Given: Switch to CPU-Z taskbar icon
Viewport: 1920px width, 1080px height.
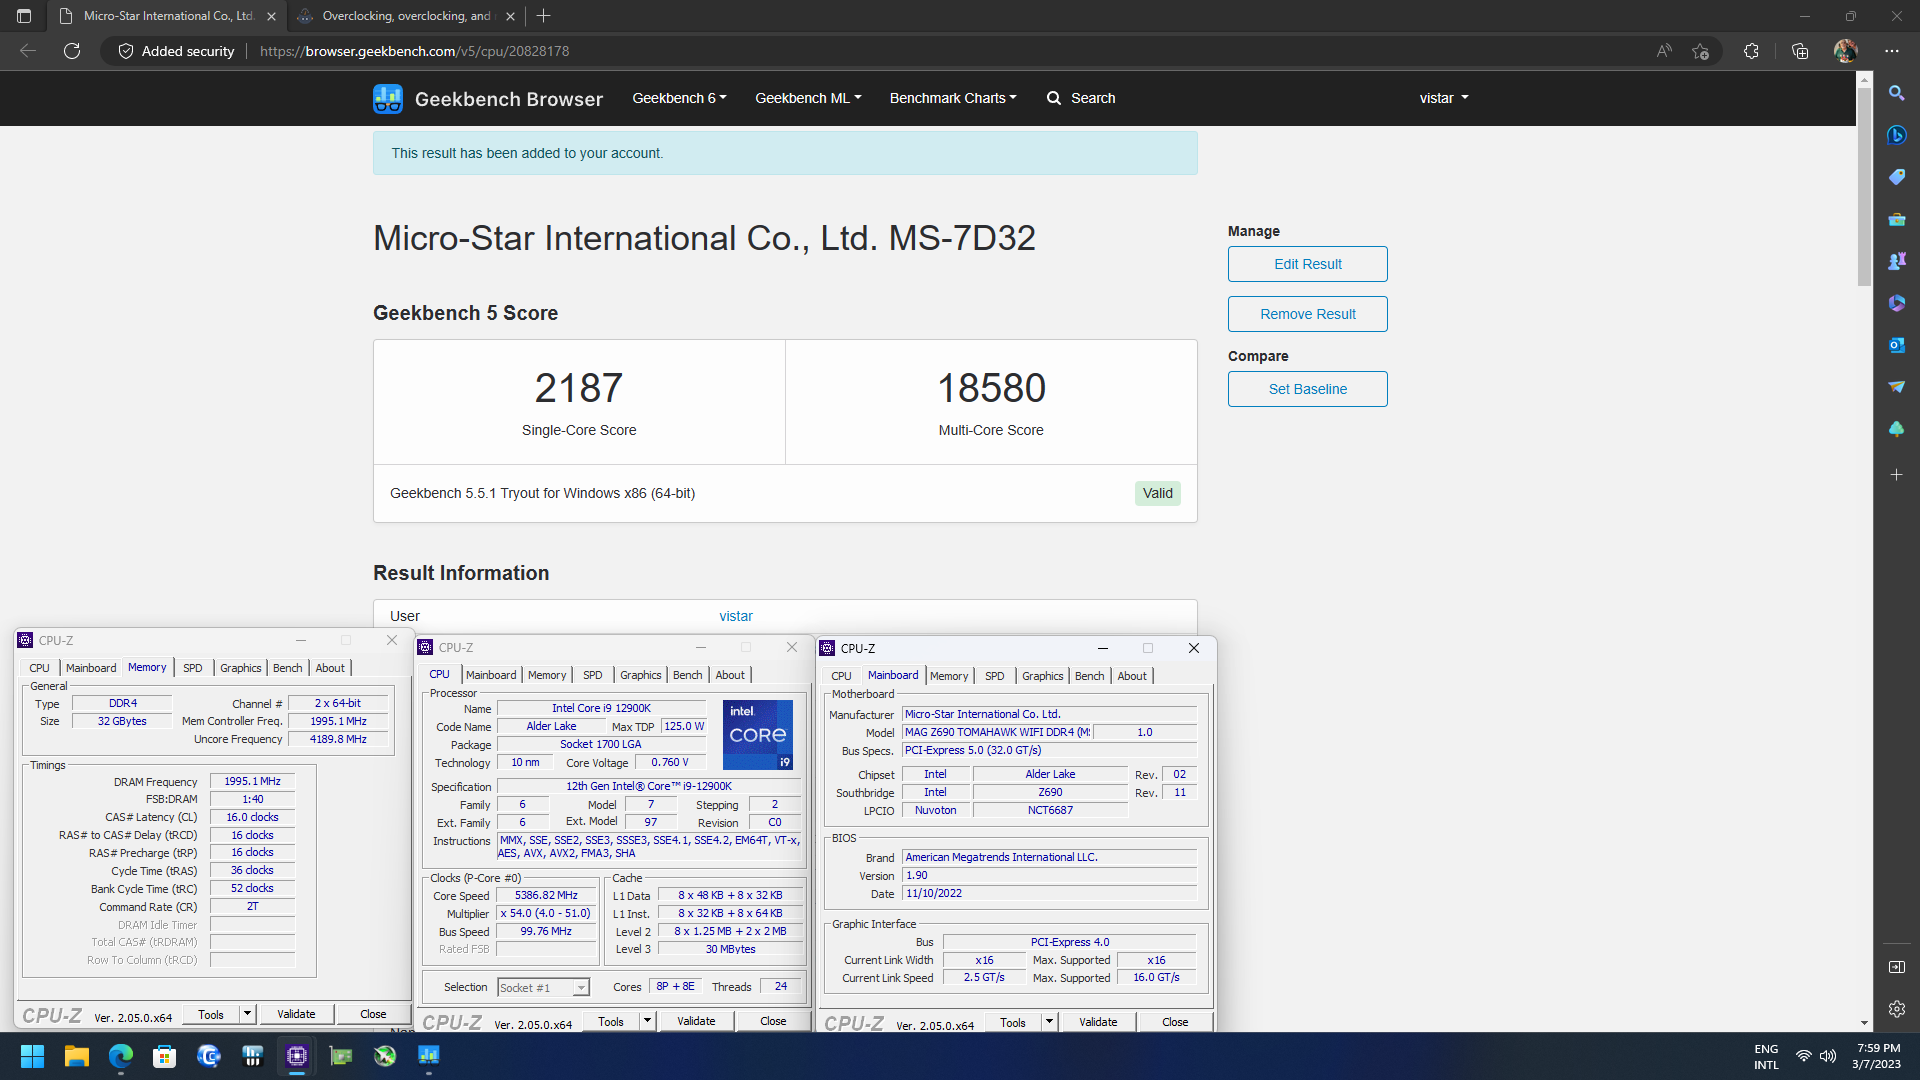Looking at the screenshot, I should [x=297, y=1056].
